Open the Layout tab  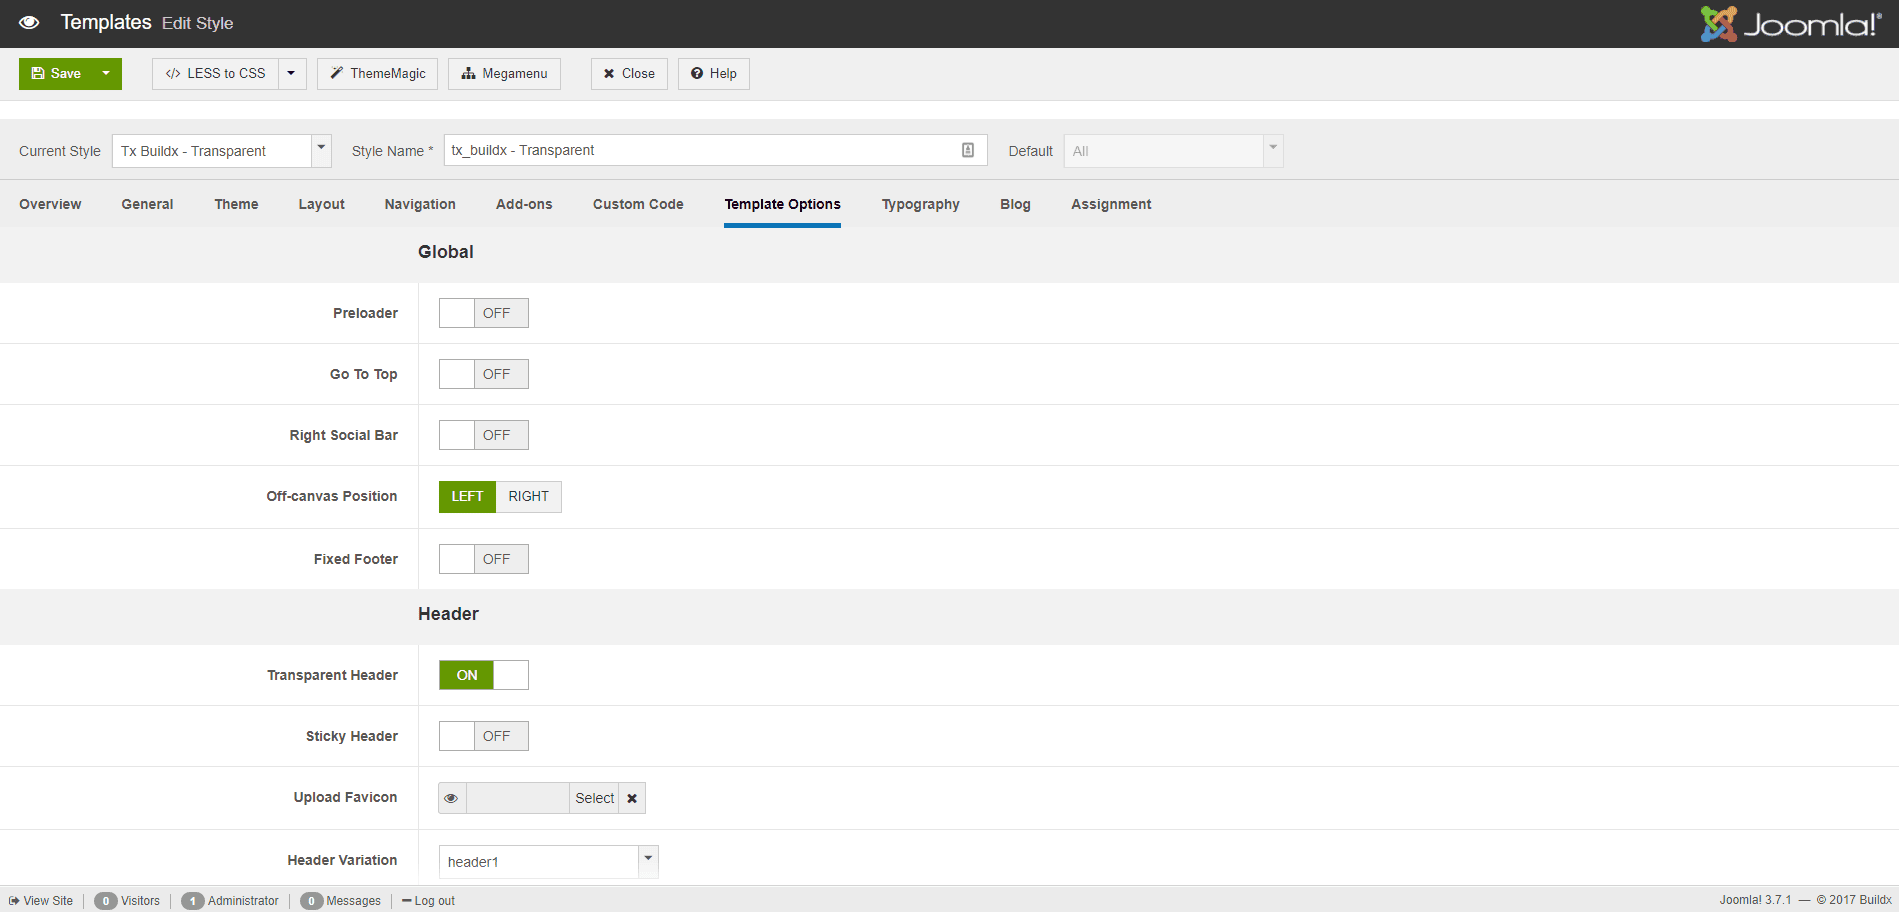point(321,204)
